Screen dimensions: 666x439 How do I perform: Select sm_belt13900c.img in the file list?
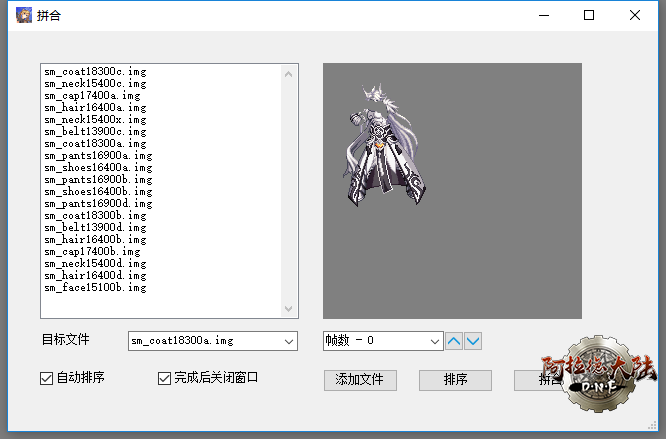(x=95, y=131)
